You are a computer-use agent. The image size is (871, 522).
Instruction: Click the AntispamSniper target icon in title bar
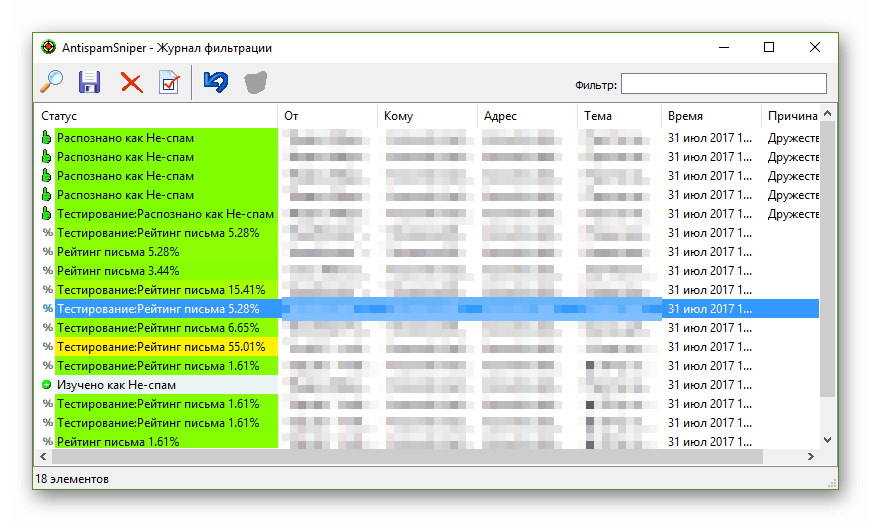(x=49, y=47)
